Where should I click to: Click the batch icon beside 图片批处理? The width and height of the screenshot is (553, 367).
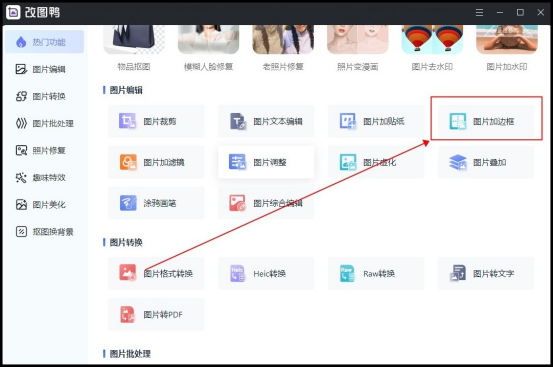(x=21, y=123)
